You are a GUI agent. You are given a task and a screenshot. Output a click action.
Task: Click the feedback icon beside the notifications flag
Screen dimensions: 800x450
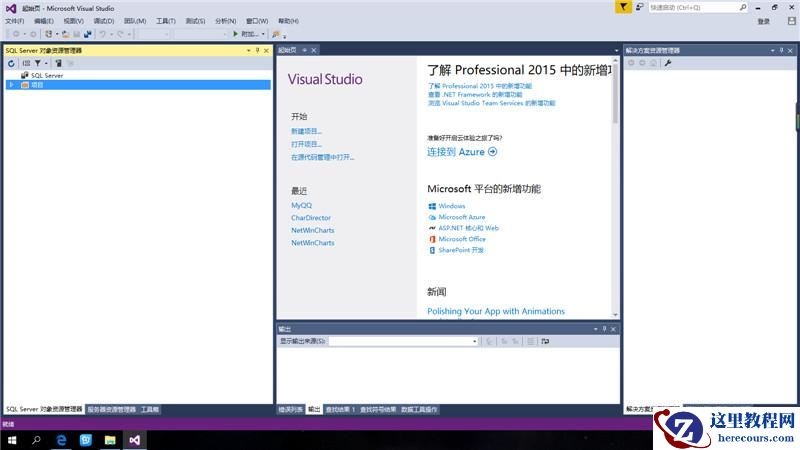tap(639, 7)
